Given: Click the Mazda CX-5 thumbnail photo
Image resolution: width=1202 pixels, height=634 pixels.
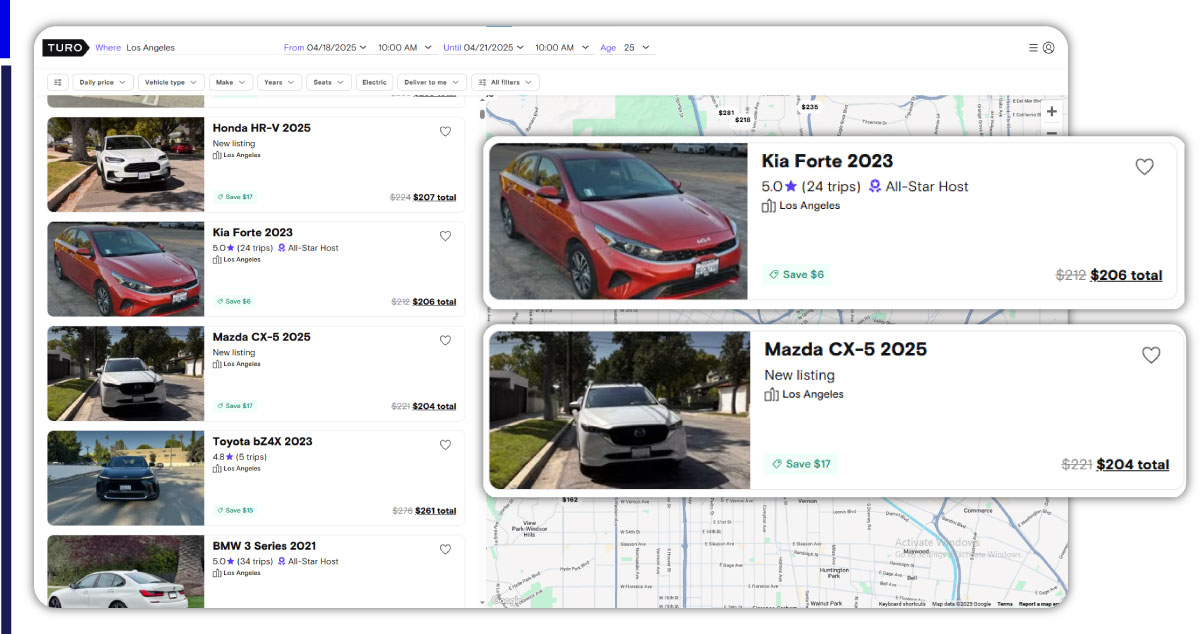Looking at the screenshot, I should [x=124, y=373].
